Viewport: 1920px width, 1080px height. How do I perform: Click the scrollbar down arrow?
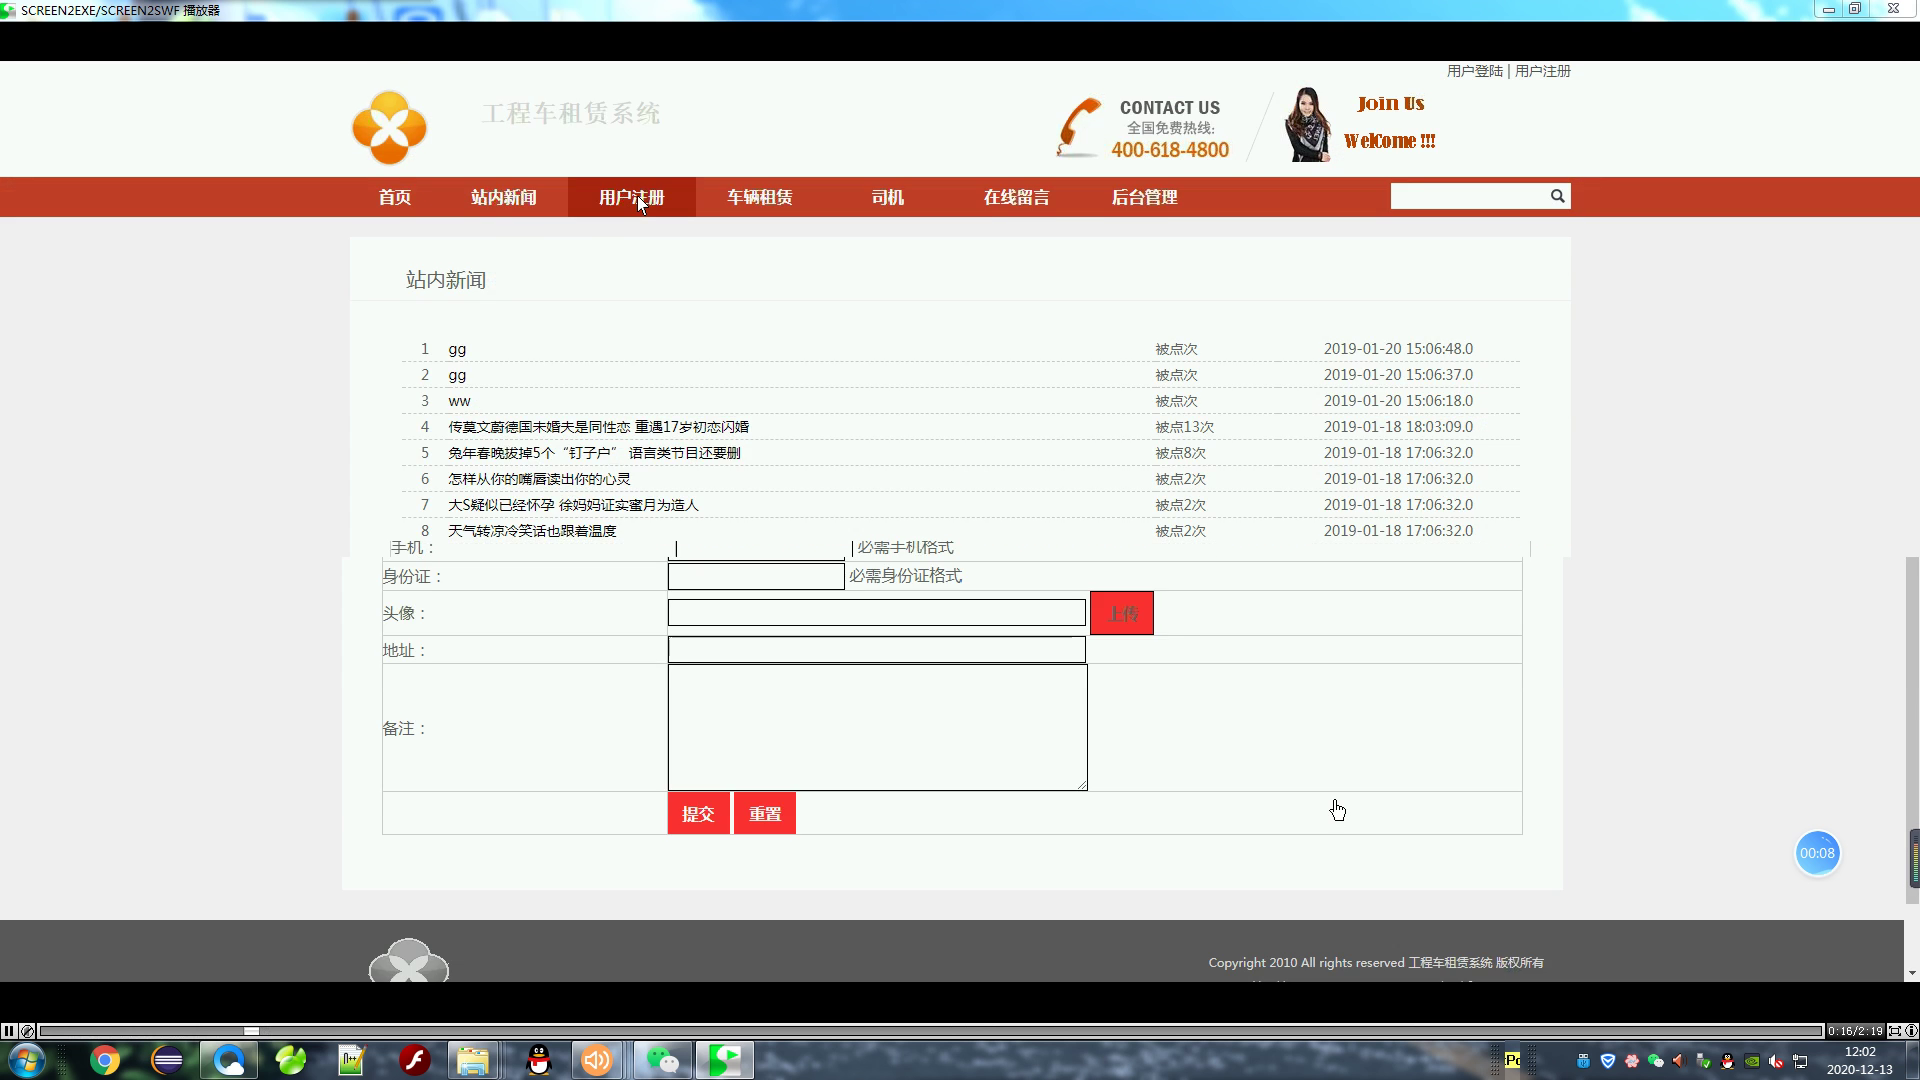pyautogui.click(x=1912, y=973)
